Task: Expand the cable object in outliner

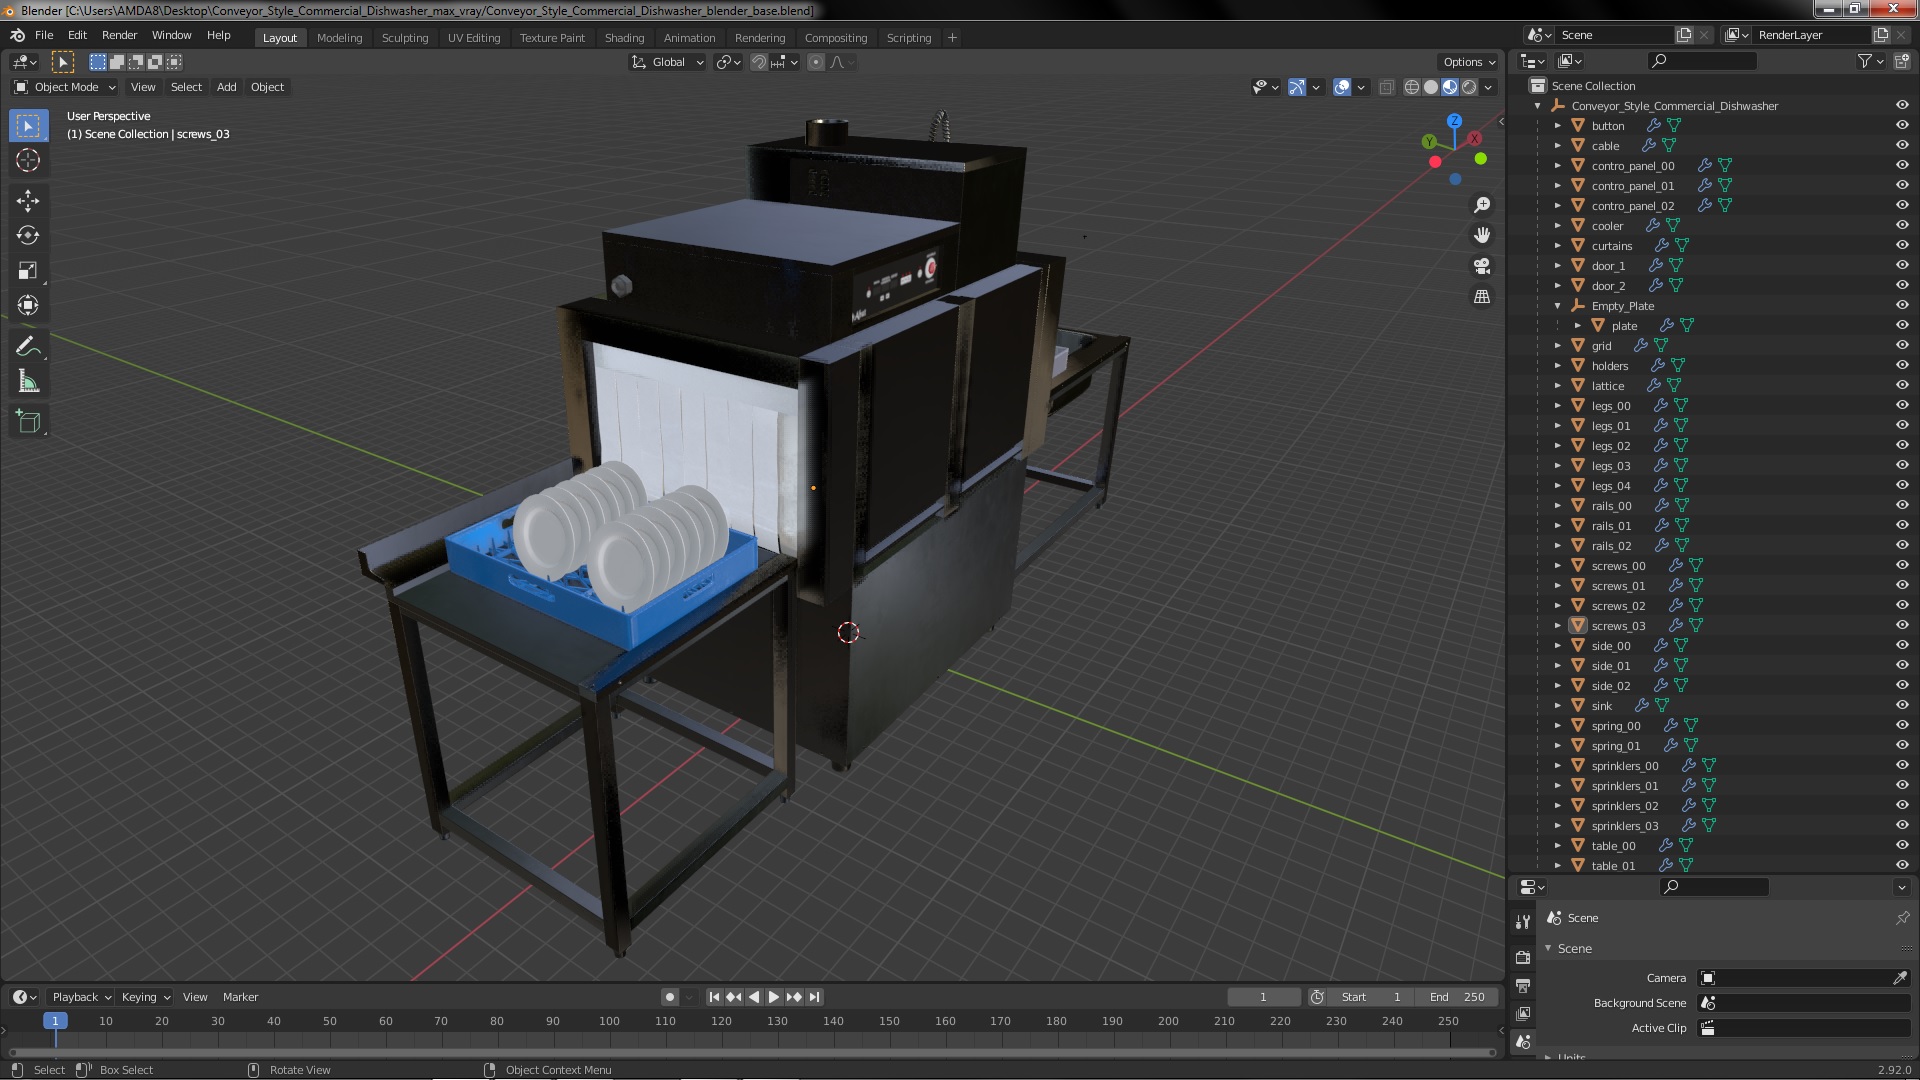Action: tap(1558, 146)
